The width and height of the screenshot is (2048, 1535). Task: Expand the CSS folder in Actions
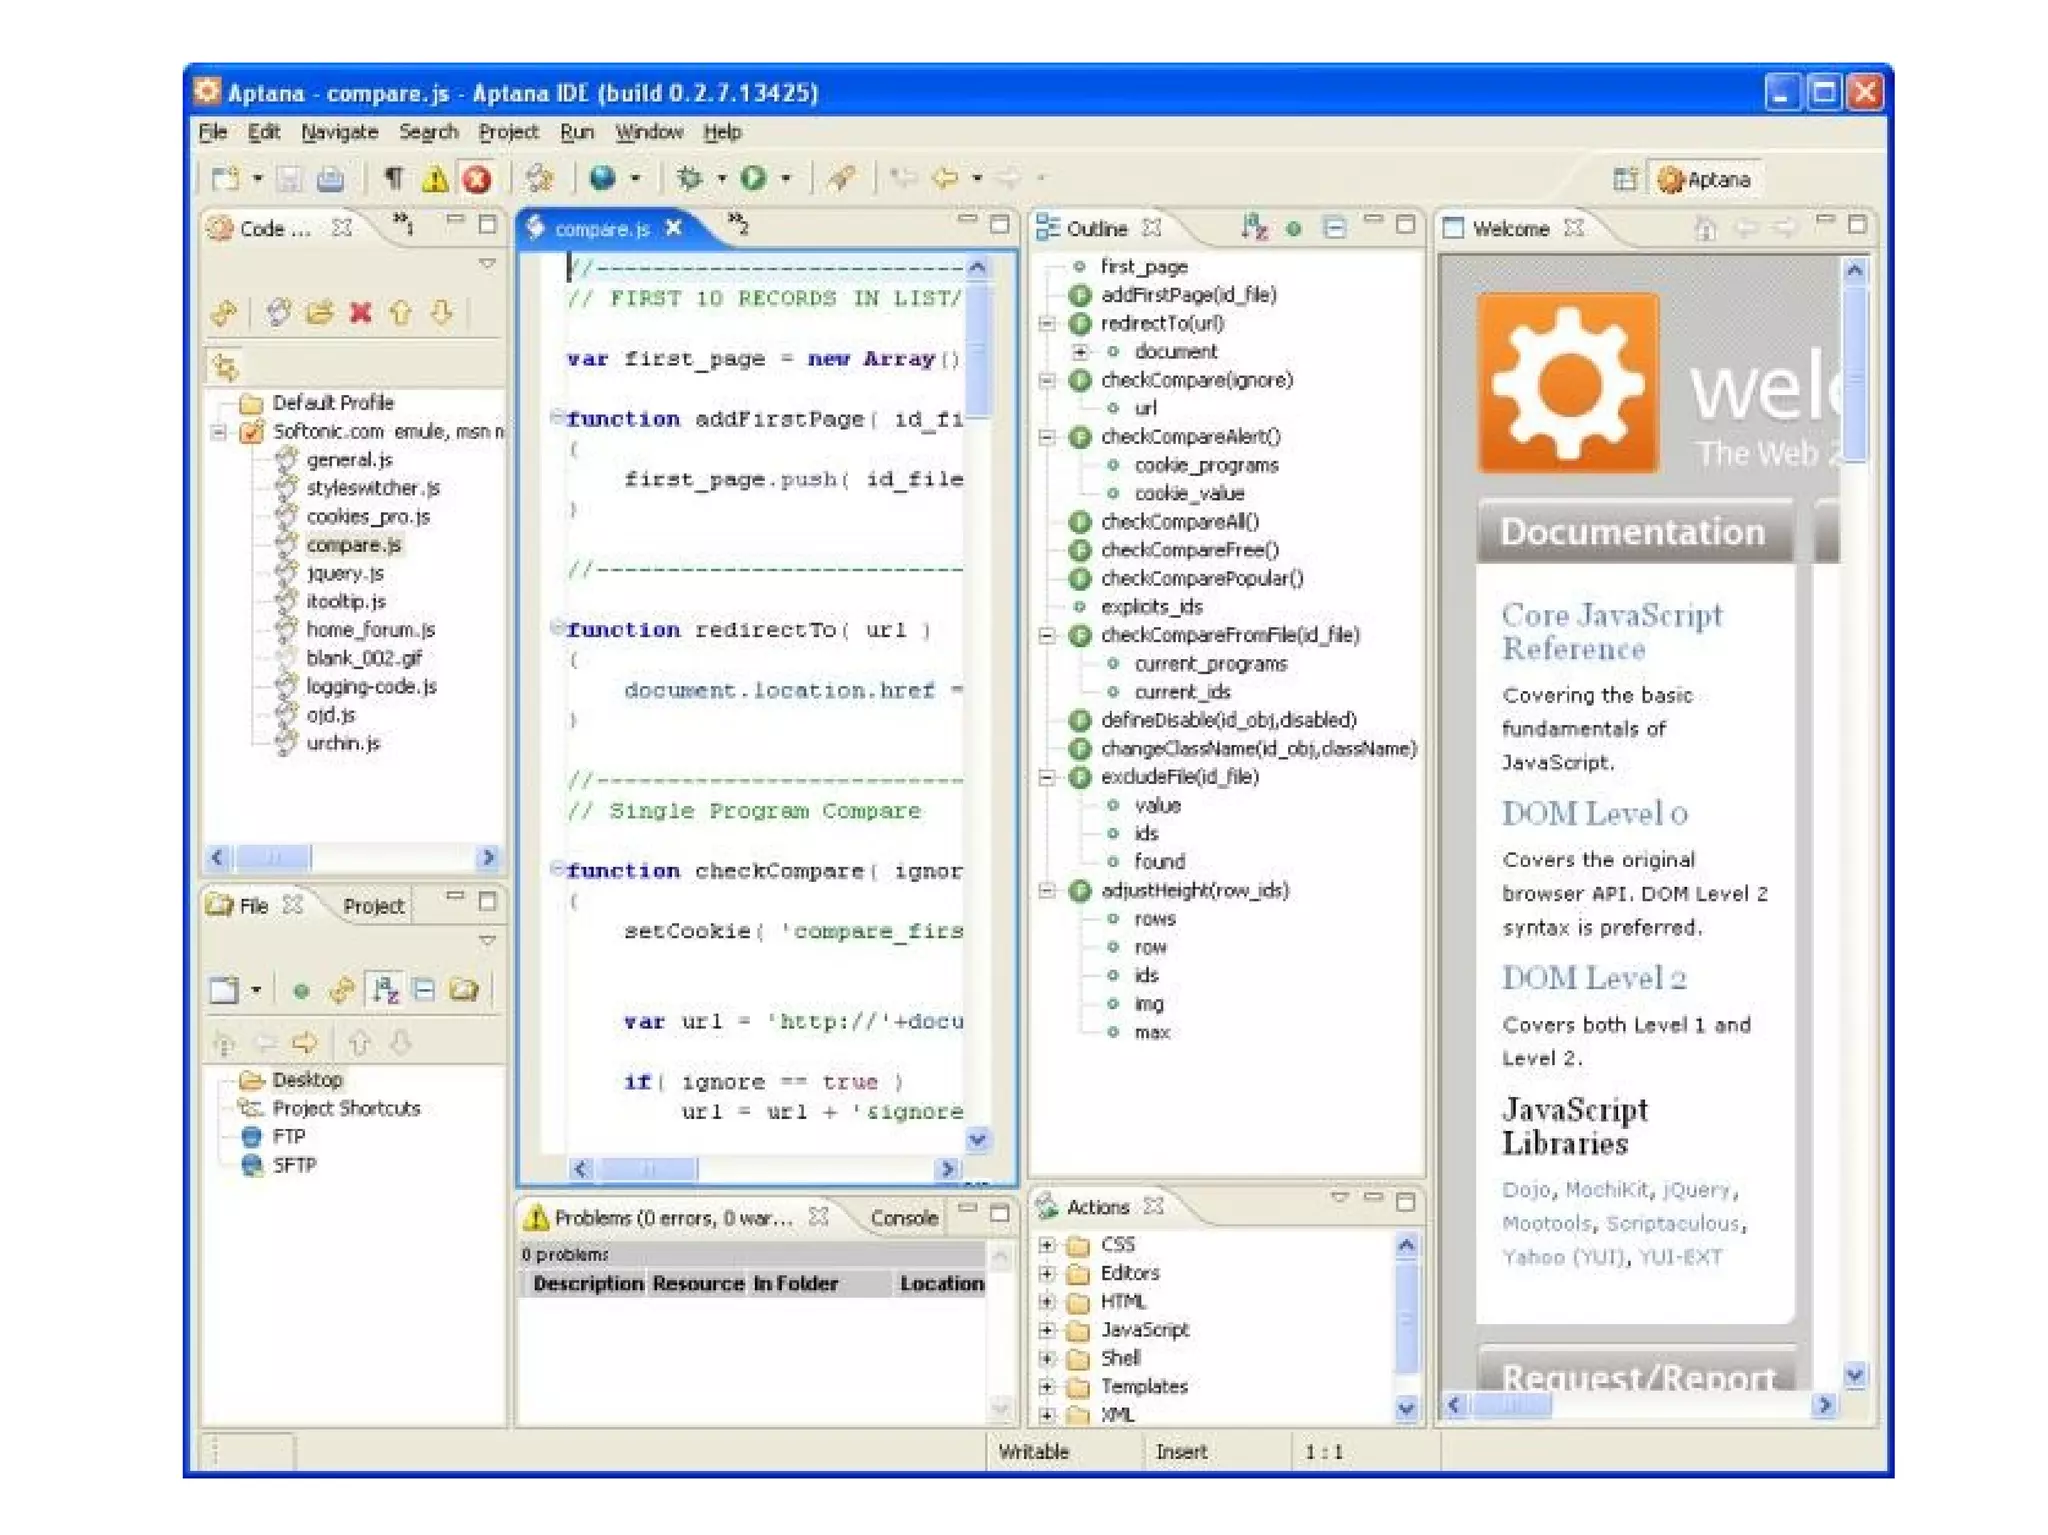(x=1046, y=1245)
